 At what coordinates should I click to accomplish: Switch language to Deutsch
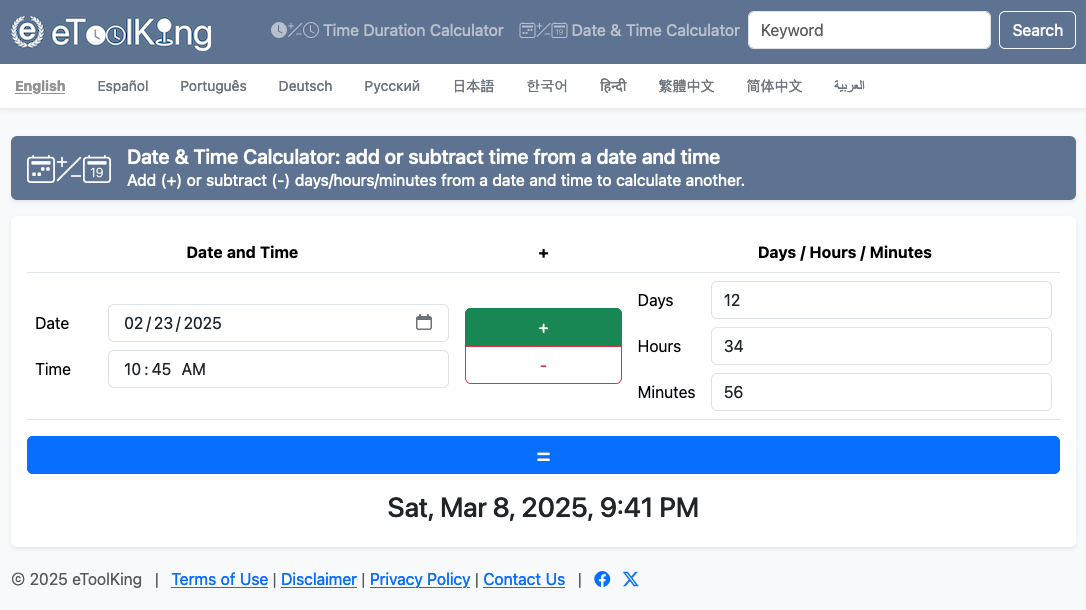(x=305, y=86)
